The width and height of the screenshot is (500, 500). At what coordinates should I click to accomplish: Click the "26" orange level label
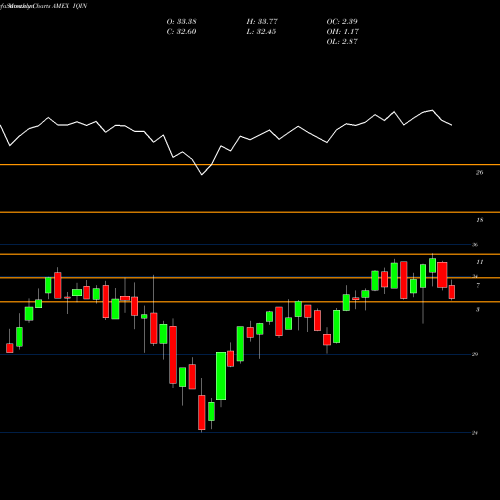pos(479,173)
